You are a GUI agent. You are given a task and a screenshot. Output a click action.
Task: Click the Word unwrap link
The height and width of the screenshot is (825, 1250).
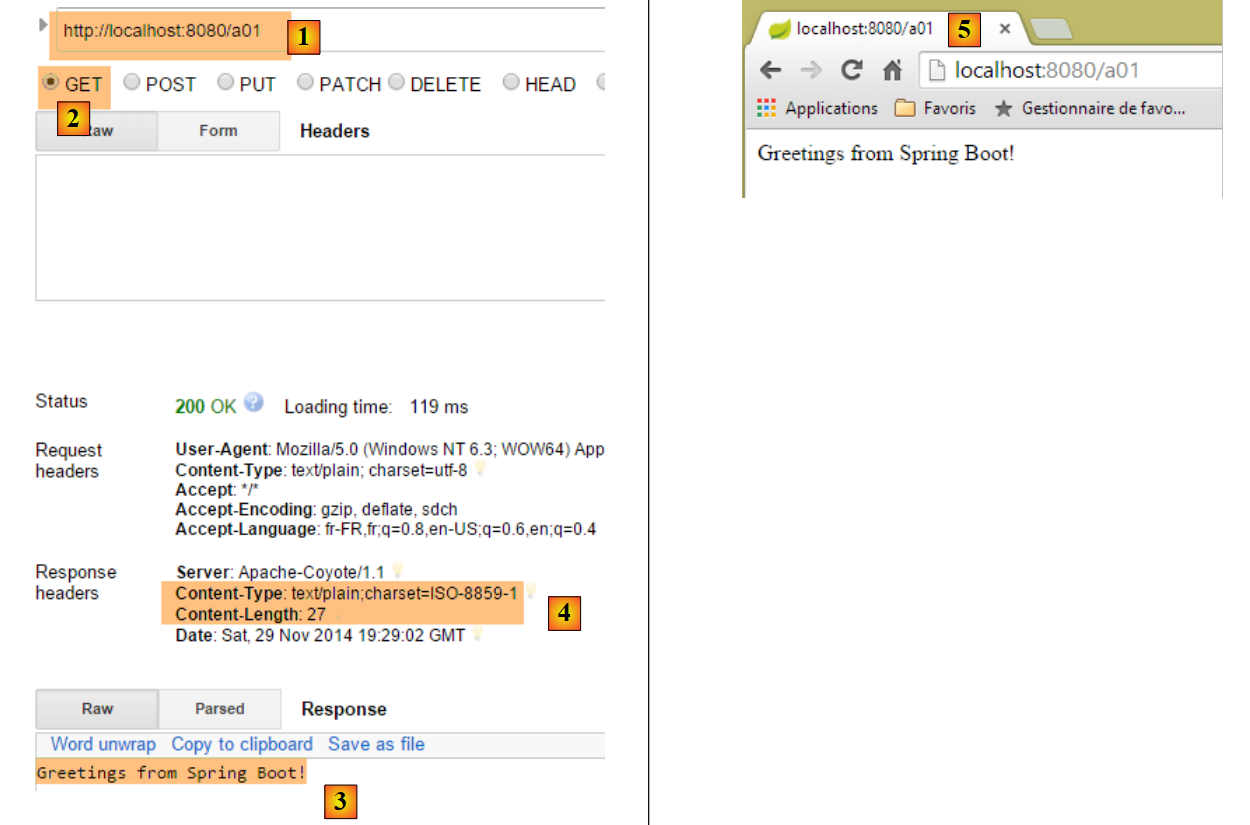click(x=103, y=744)
